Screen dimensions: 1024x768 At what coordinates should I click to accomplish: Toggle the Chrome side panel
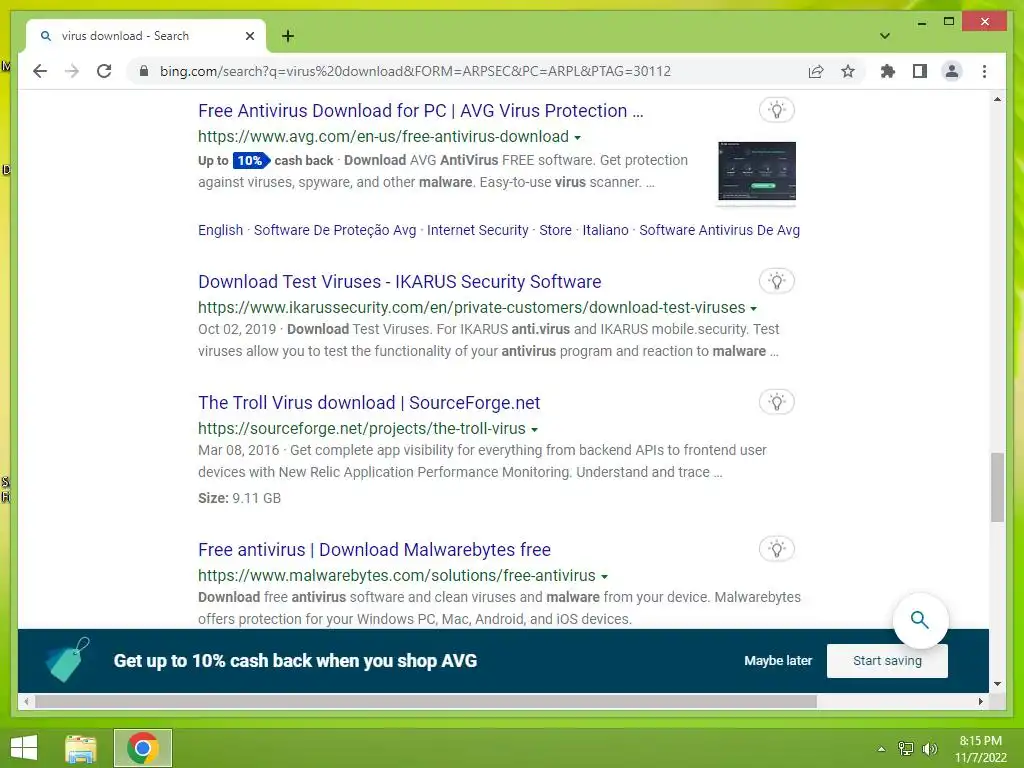pyautogui.click(x=920, y=71)
